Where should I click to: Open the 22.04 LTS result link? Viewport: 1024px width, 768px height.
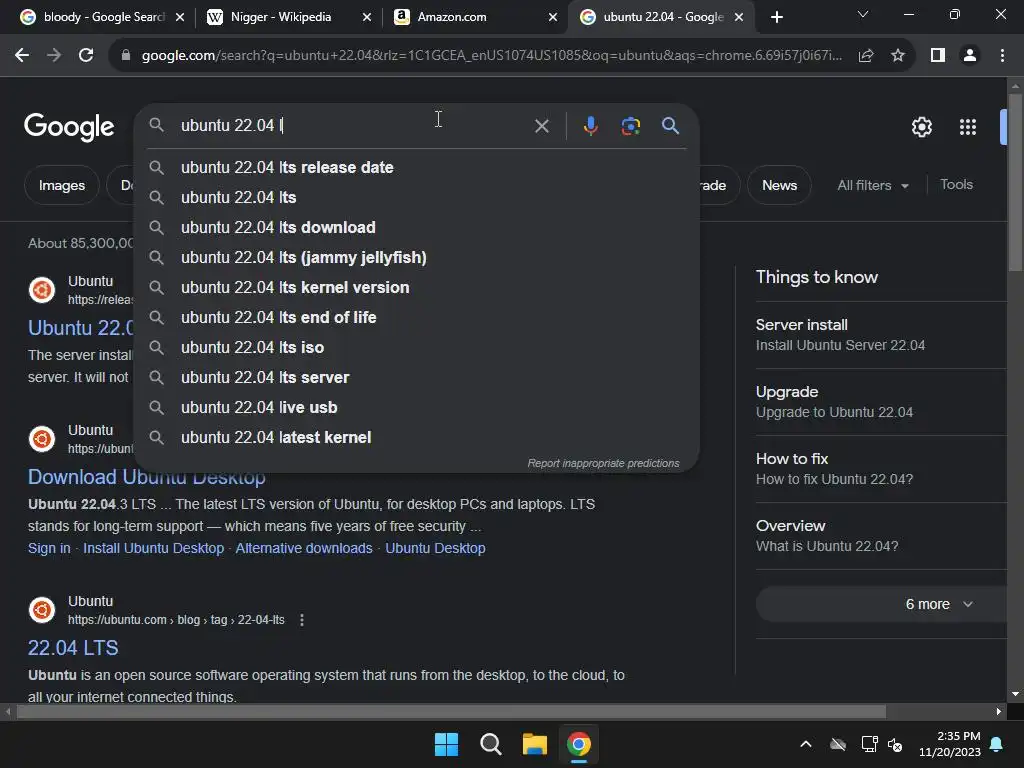pyautogui.click(x=73, y=648)
